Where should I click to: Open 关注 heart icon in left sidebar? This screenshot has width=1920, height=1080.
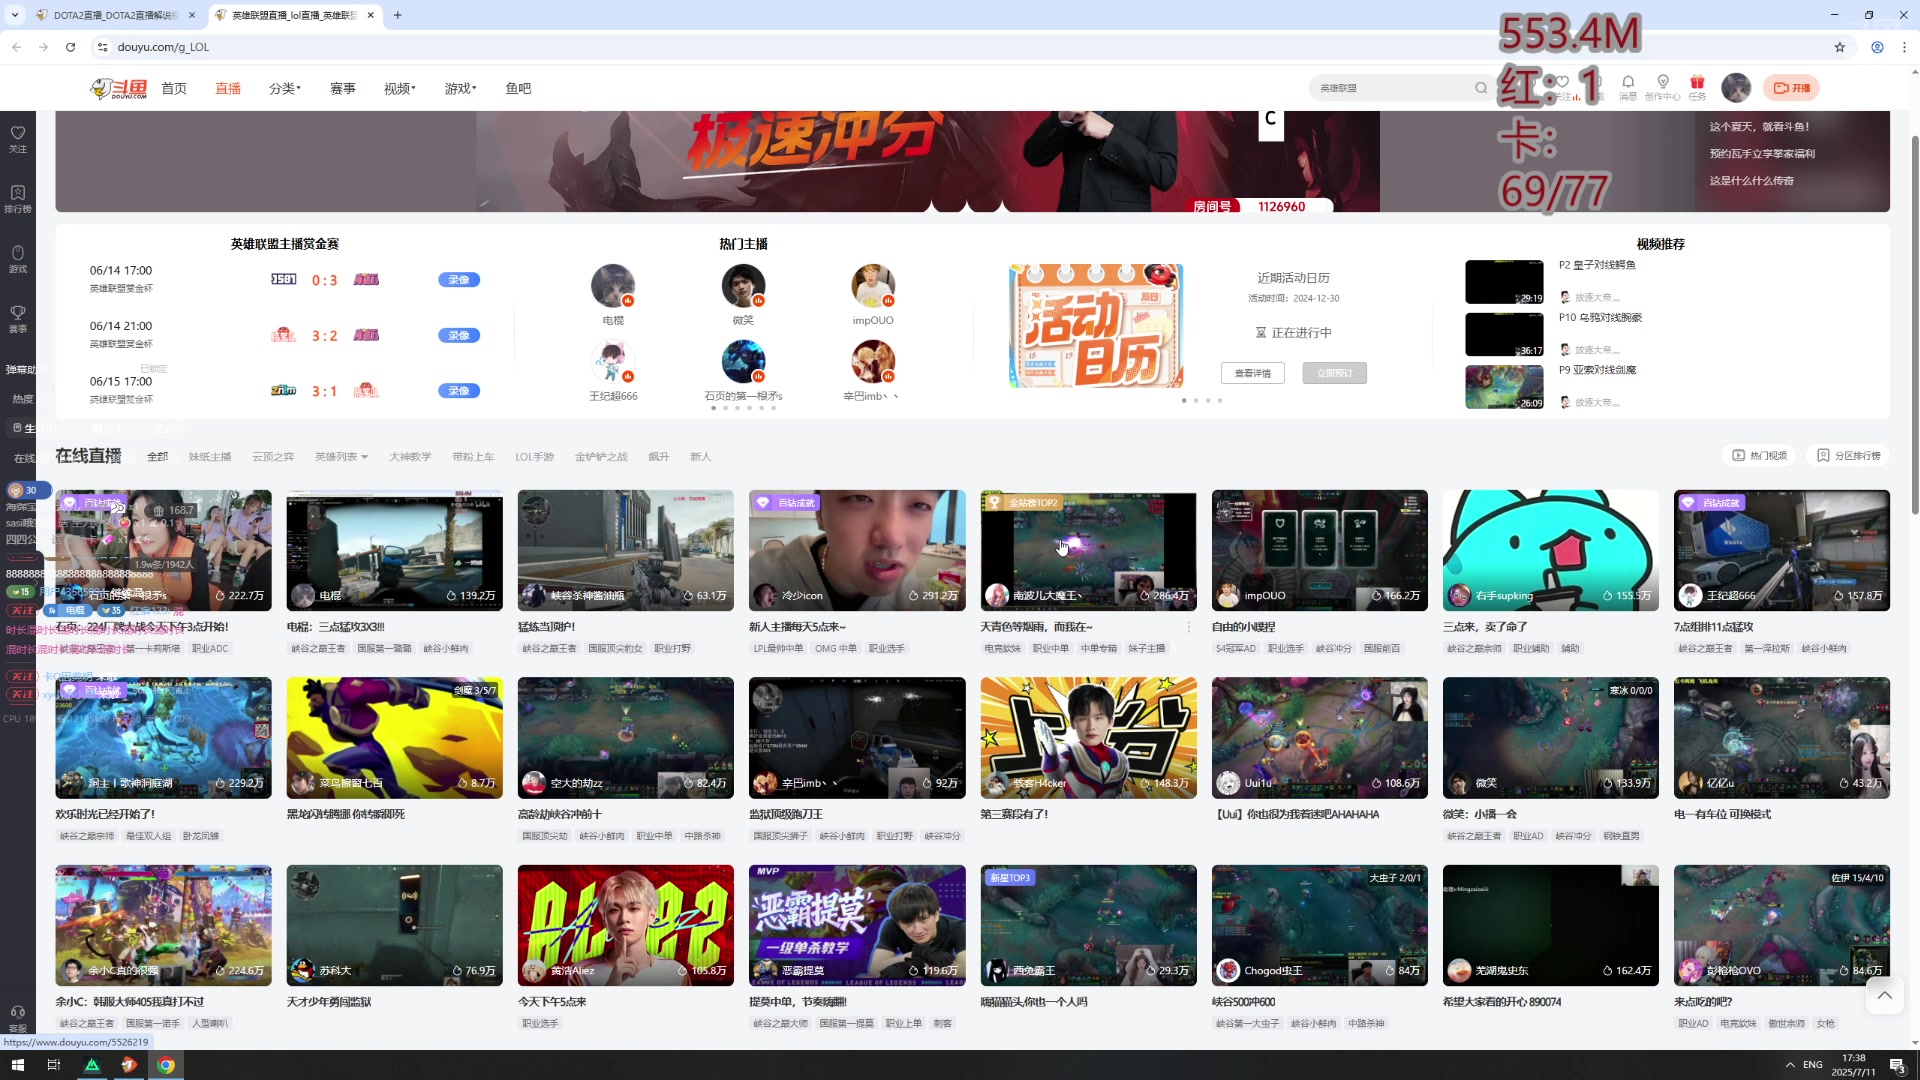[x=18, y=138]
